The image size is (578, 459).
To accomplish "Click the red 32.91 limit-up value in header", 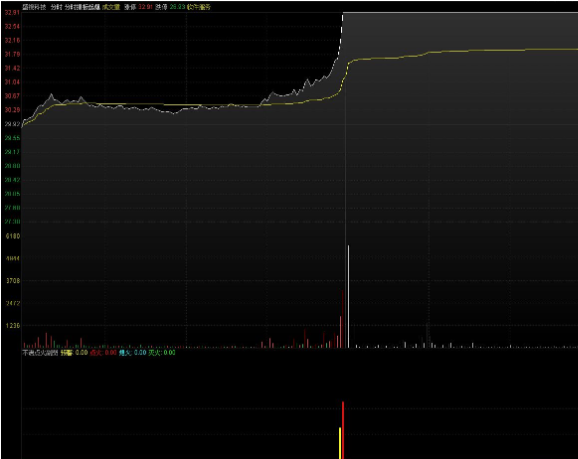I will point(145,7).
